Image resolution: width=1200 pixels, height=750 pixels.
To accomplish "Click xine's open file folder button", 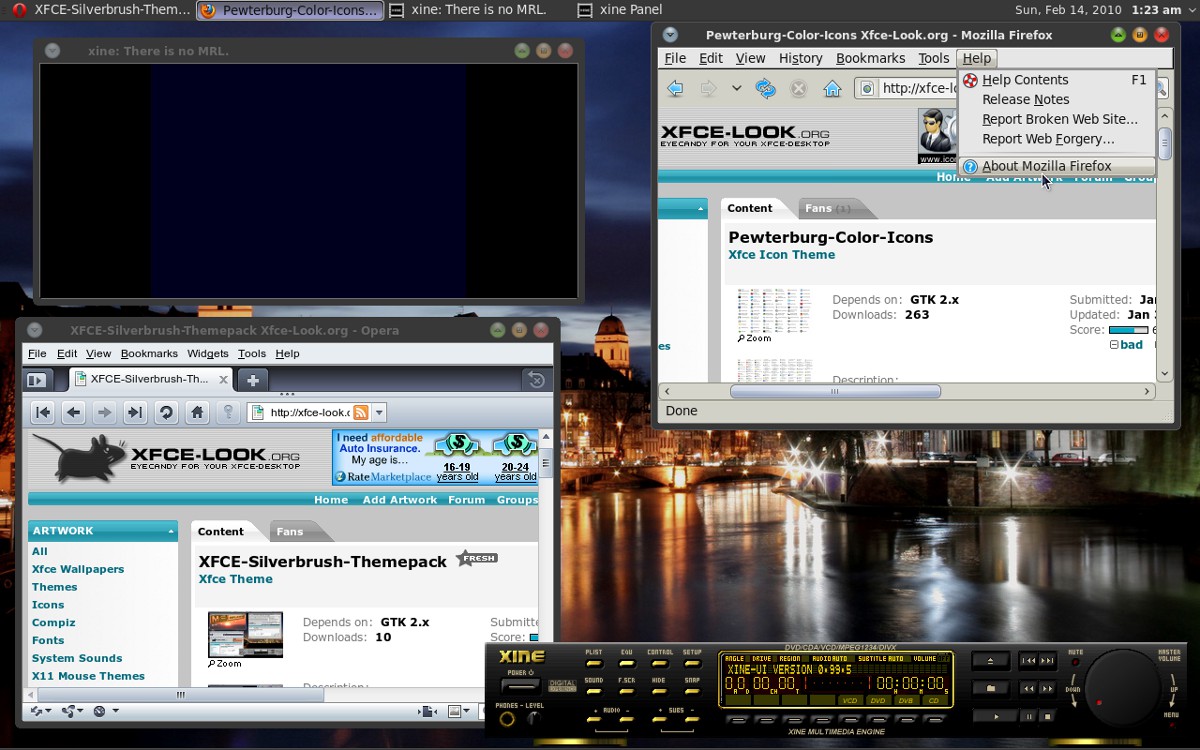I will (x=990, y=688).
